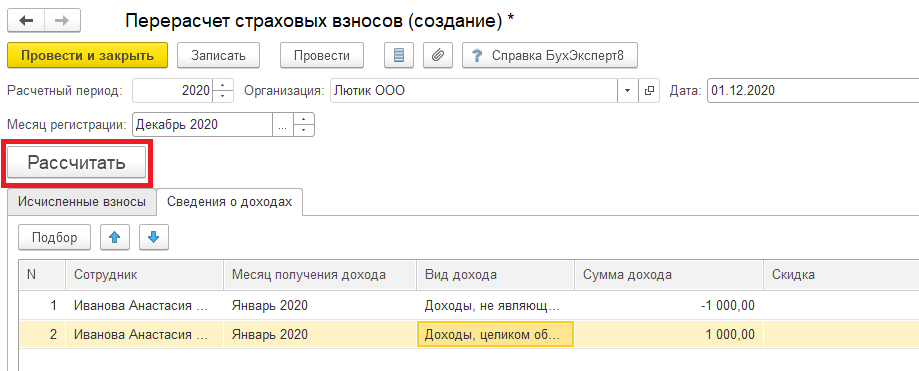Select the Доходы, целиком об… cell in row 2
This screenshot has width=919, height=371.
[495, 335]
